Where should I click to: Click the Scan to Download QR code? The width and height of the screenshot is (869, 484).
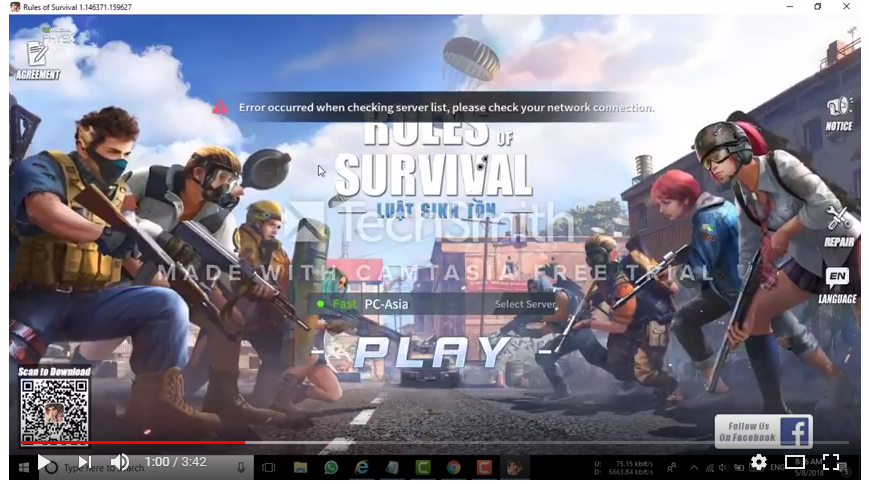point(54,411)
